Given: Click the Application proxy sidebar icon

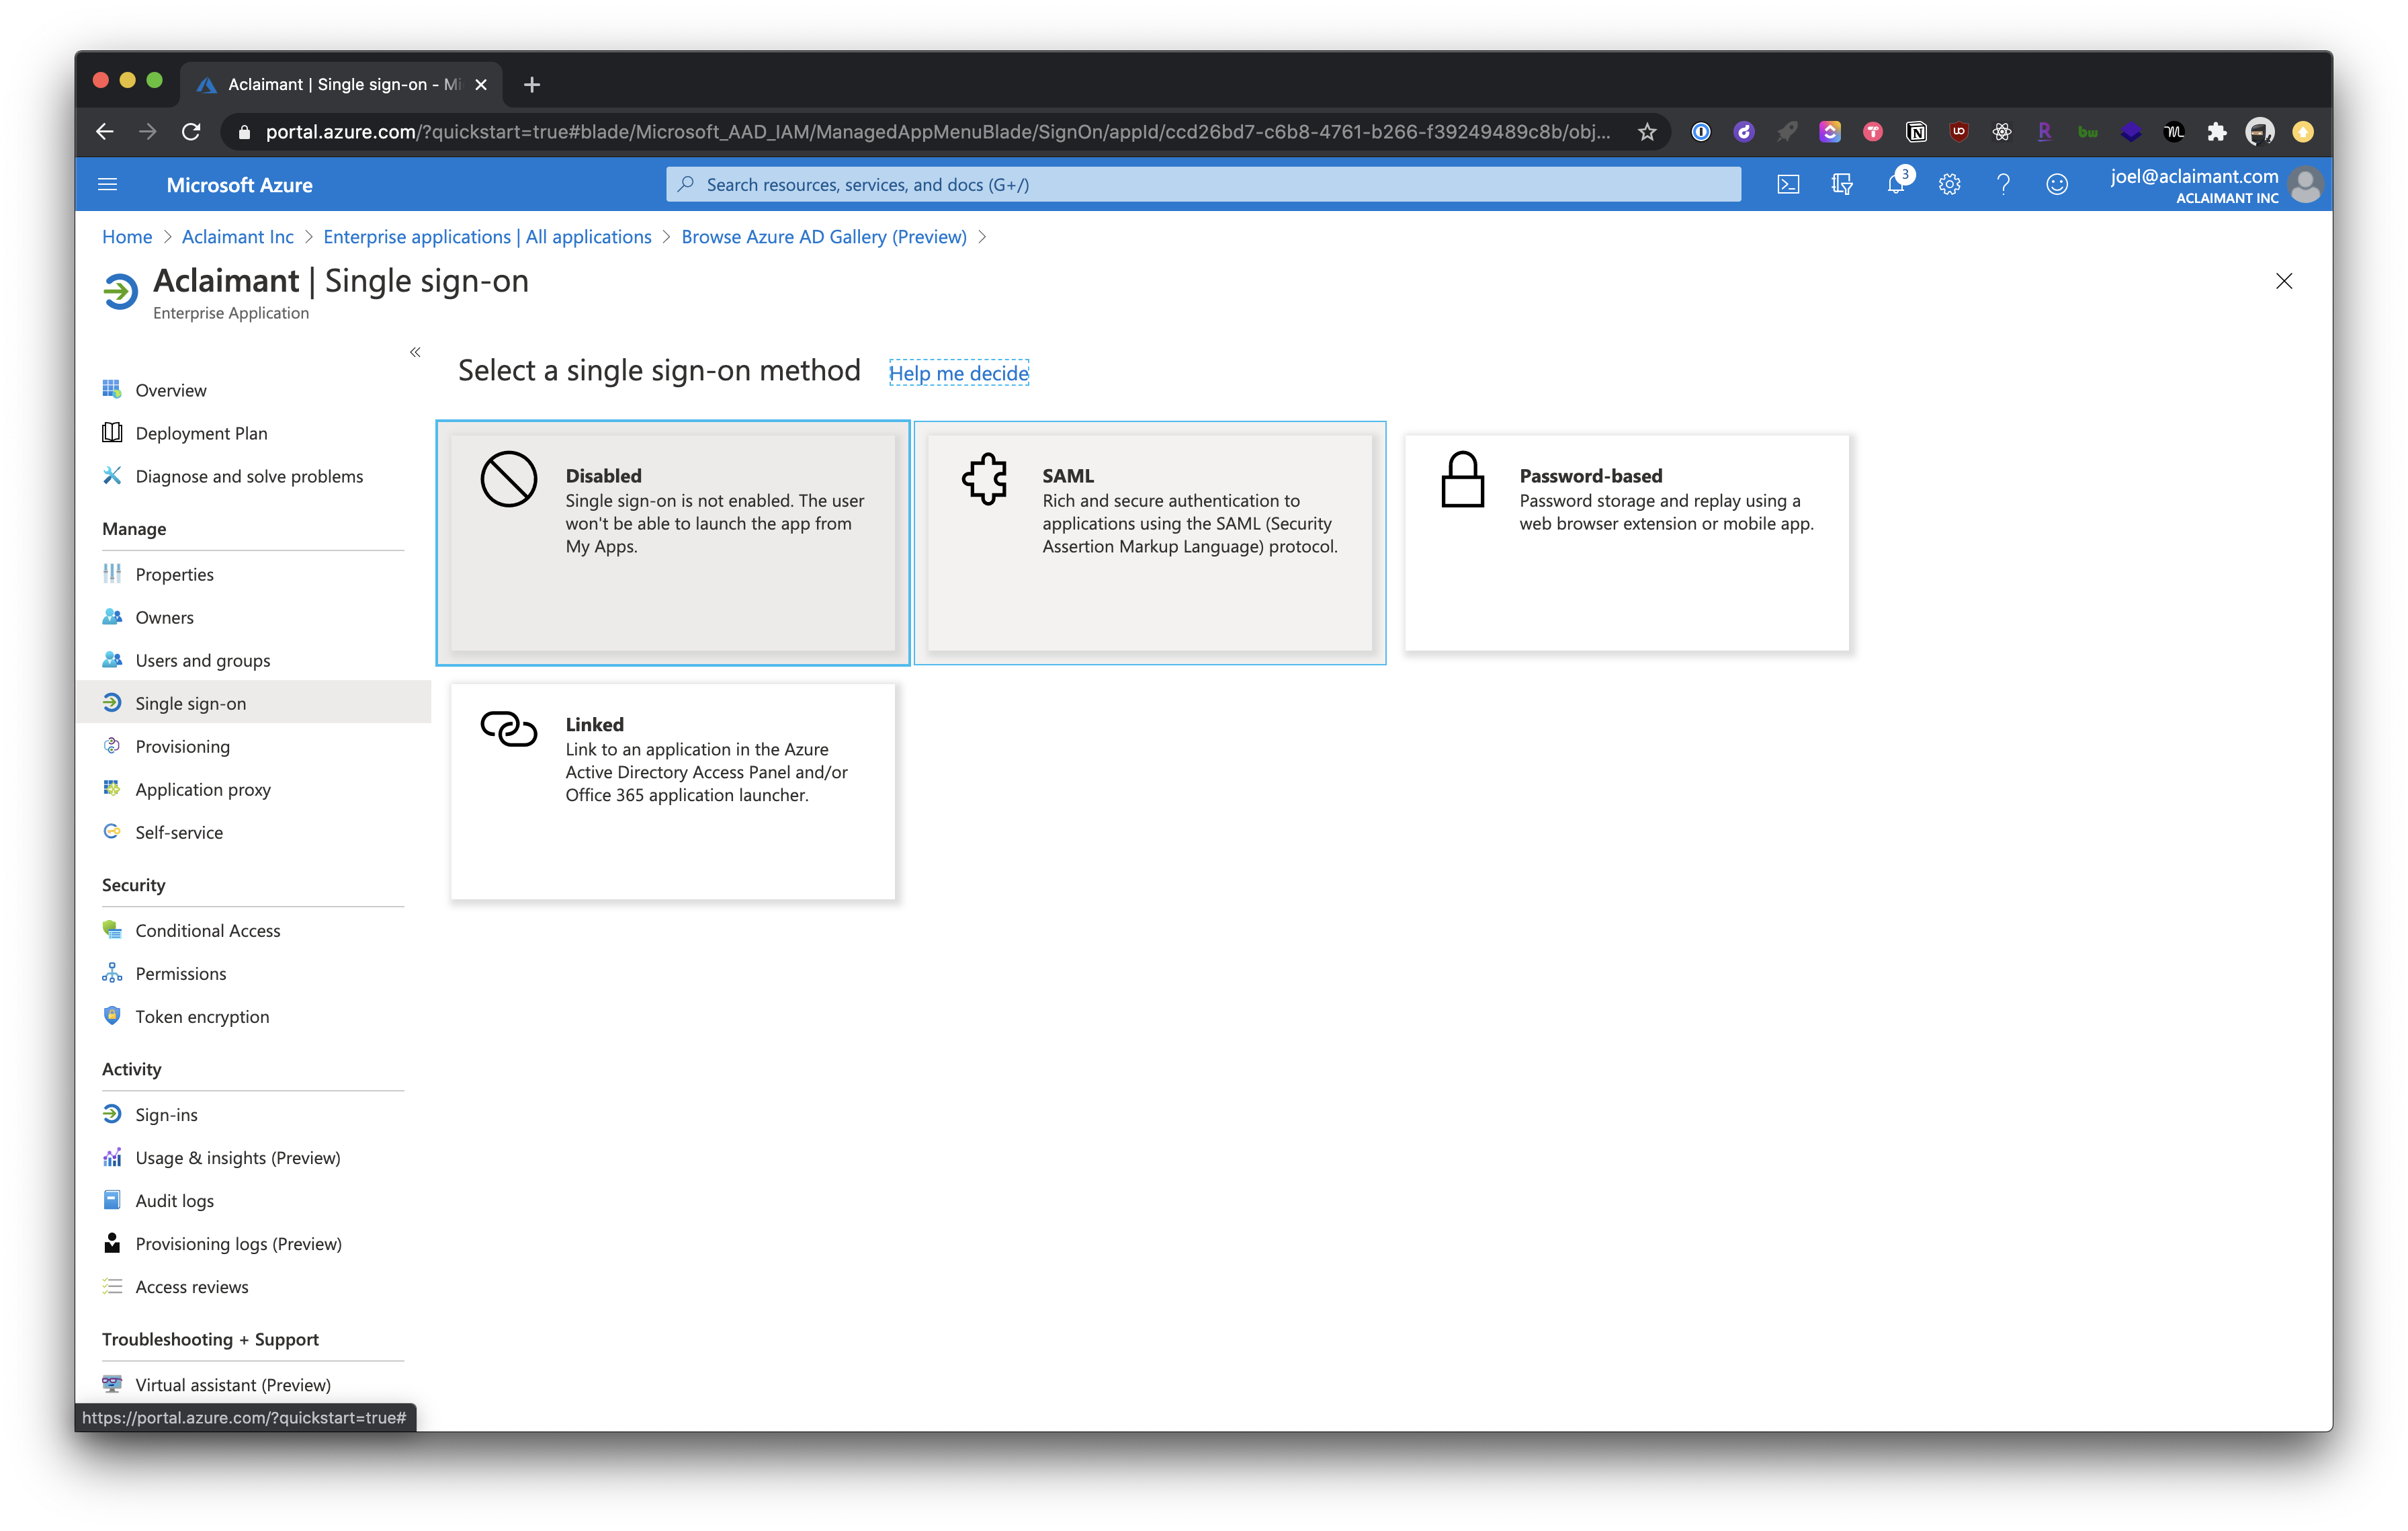Looking at the screenshot, I should [x=112, y=788].
